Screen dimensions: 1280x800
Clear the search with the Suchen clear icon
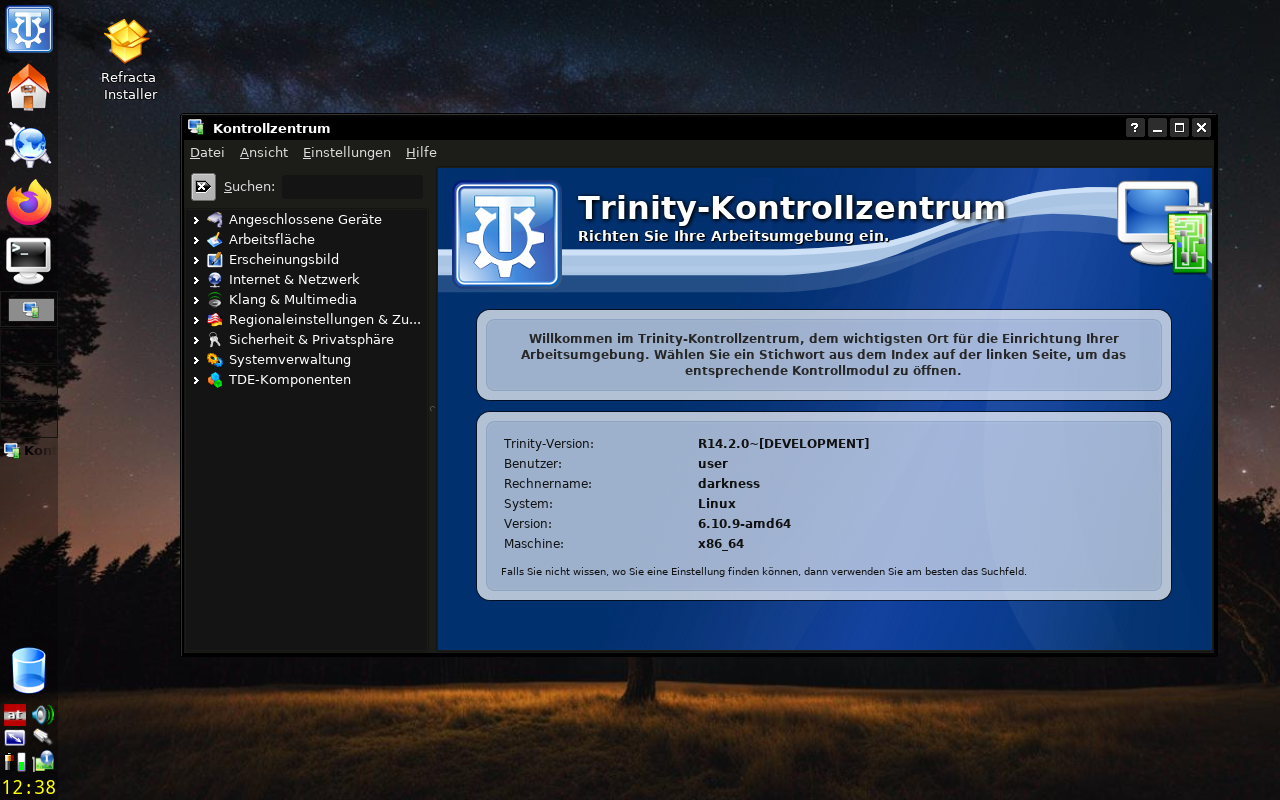203,187
